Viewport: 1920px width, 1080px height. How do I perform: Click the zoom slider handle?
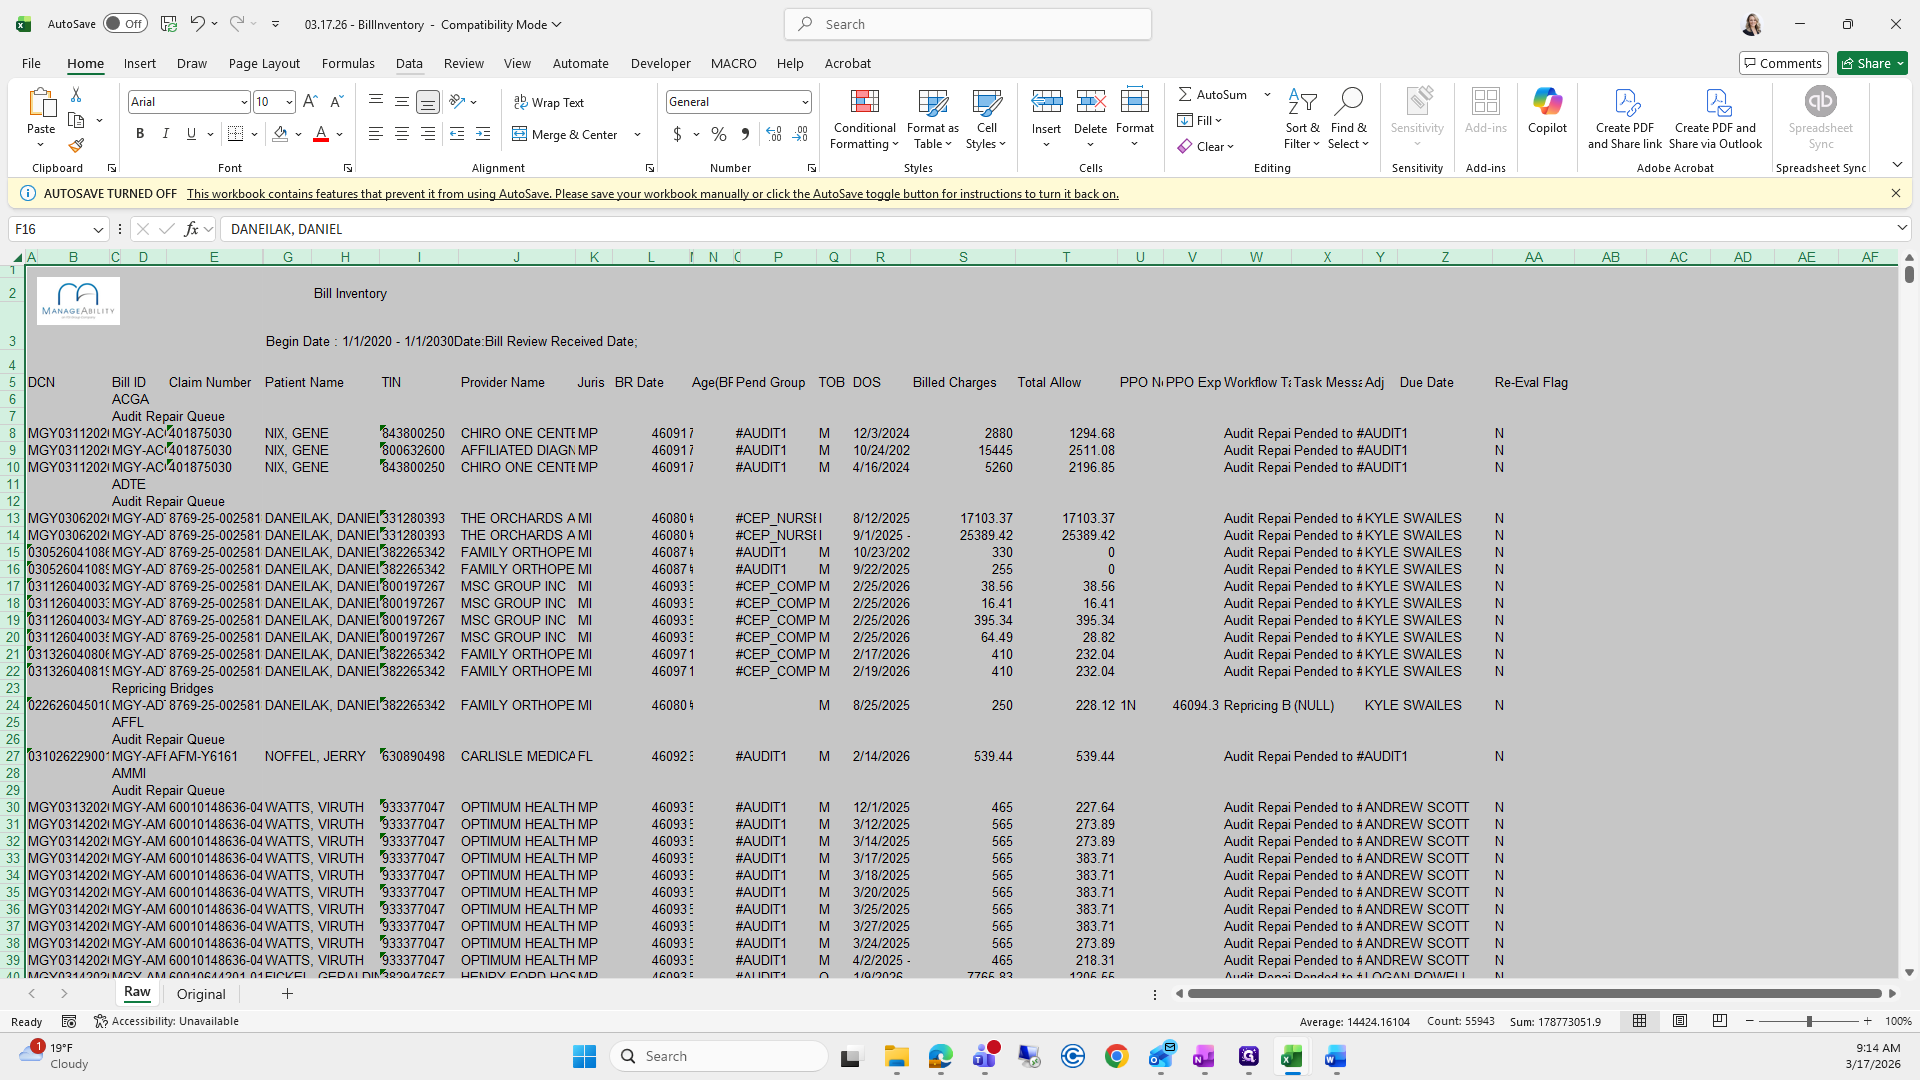click(x=1808, y=1021)
